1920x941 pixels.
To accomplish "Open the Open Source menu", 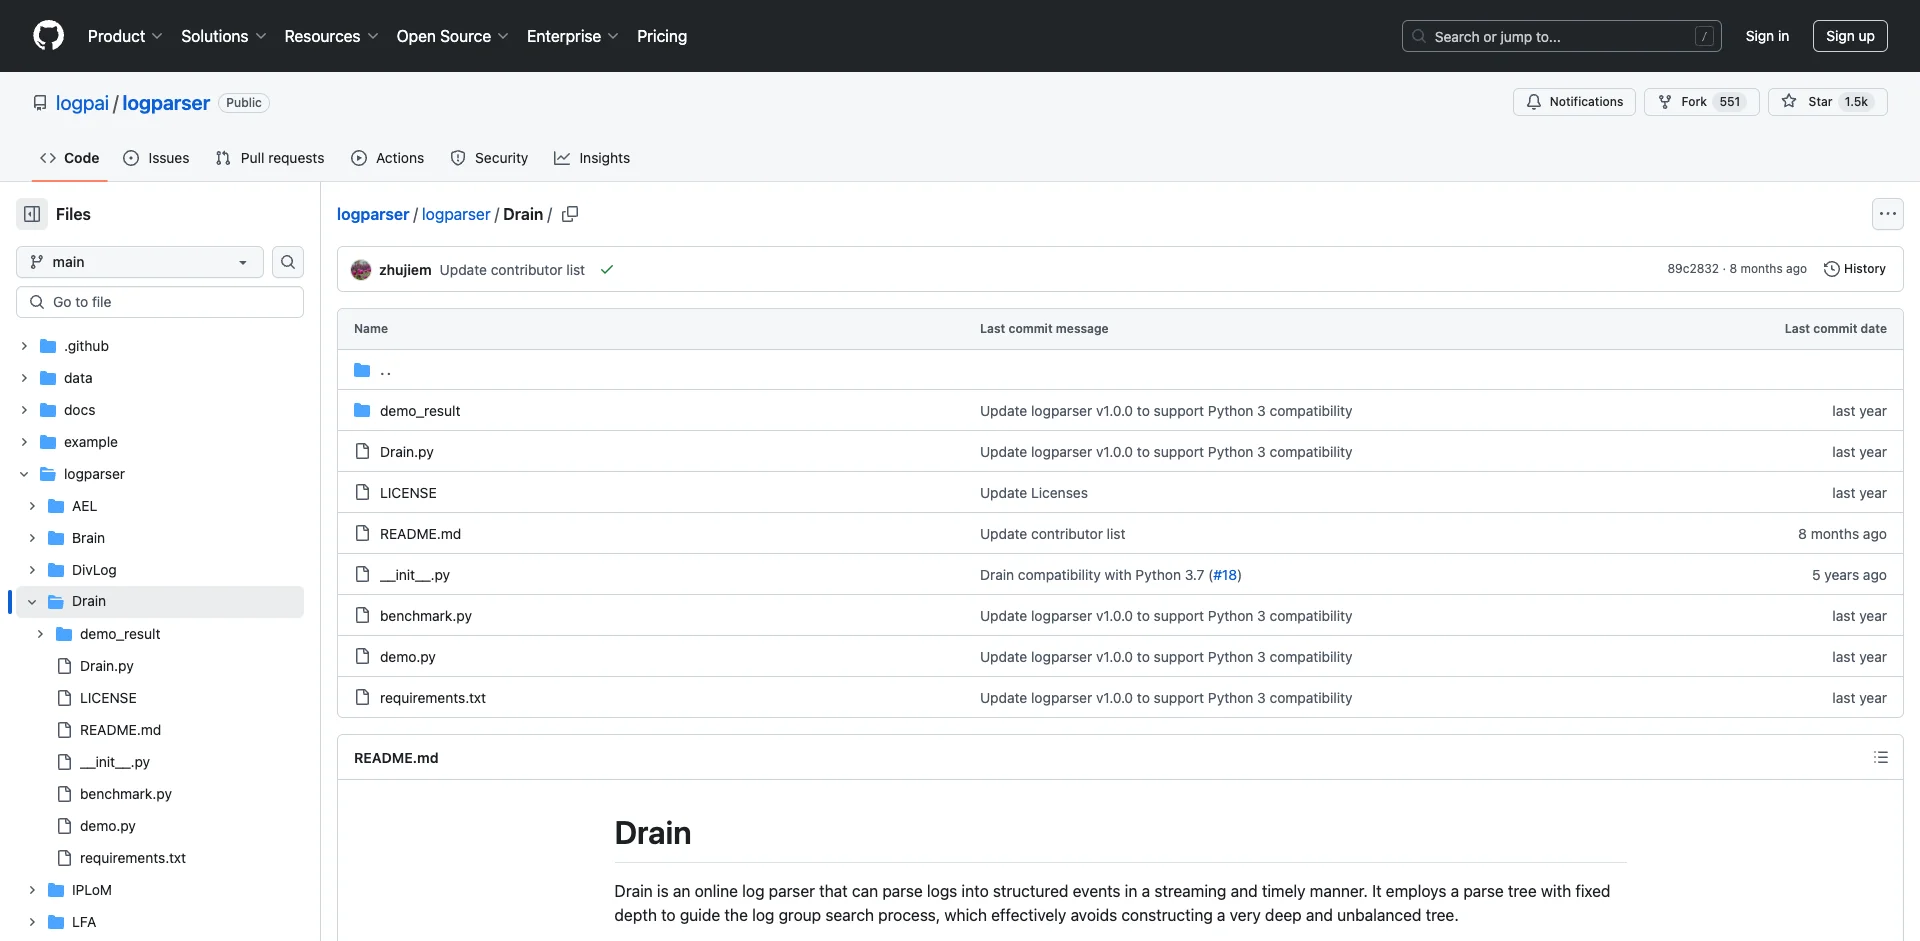I will coord(453,36).
